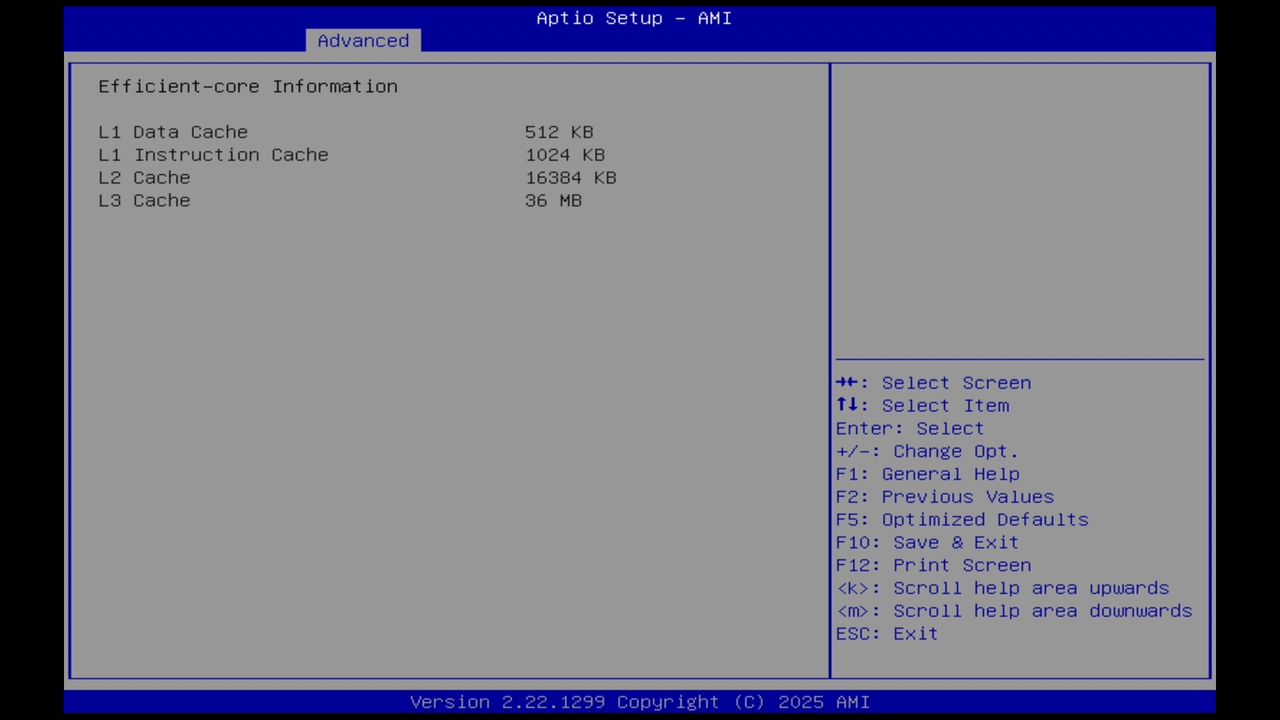This screenshot has width=1280, height=720.
Task: Click the 36 MB value
Action: click(x=553, y=200)
